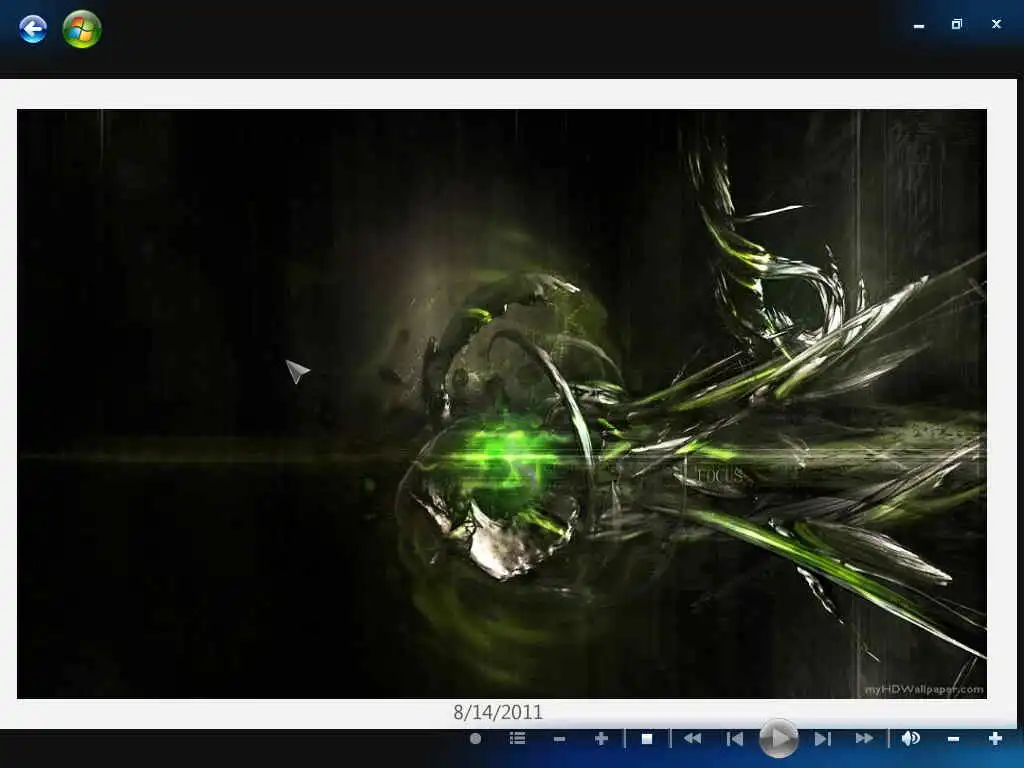Open the Media Center green start button
Image resolution: width=1024 pixels, height=768 pixels.
pos(82,29)
